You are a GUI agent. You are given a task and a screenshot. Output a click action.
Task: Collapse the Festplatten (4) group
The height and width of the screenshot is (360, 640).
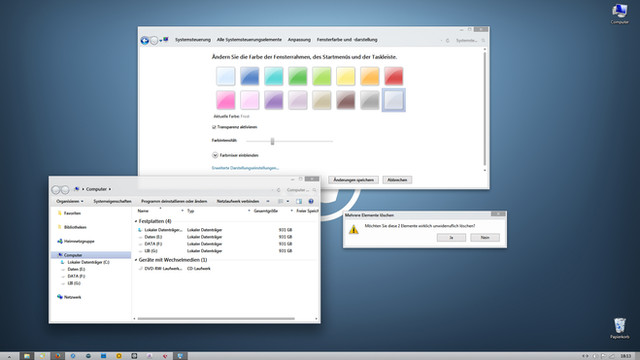(x=136, y=221)
